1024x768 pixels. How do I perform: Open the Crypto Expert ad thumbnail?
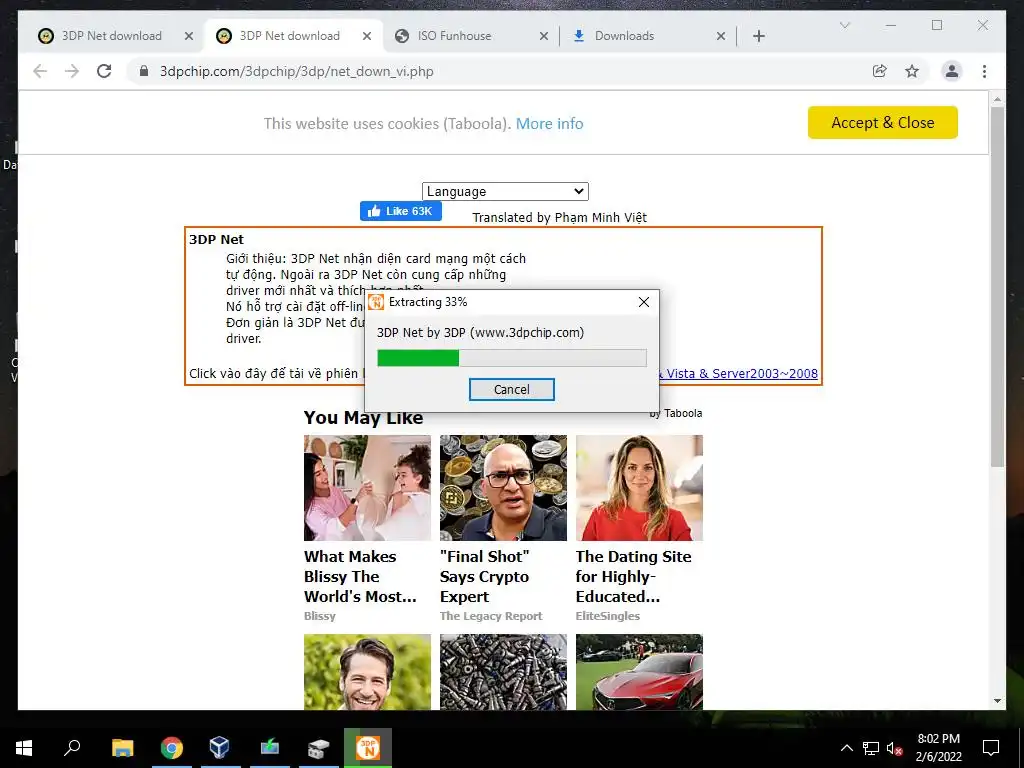[503, 488]
